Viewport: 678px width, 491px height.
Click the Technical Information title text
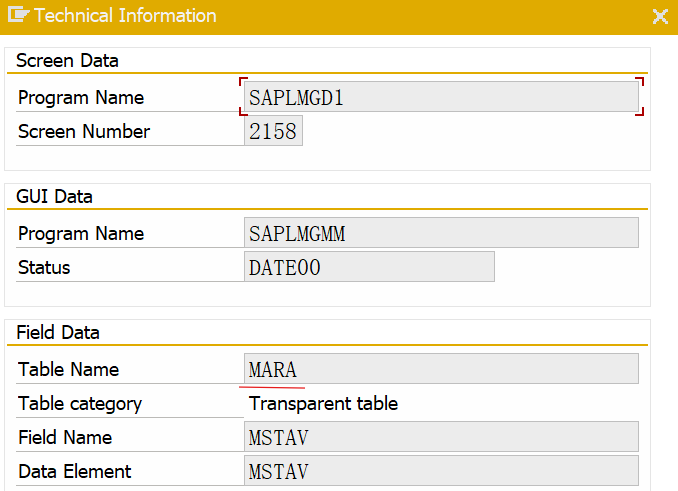(x=125, y=16)
